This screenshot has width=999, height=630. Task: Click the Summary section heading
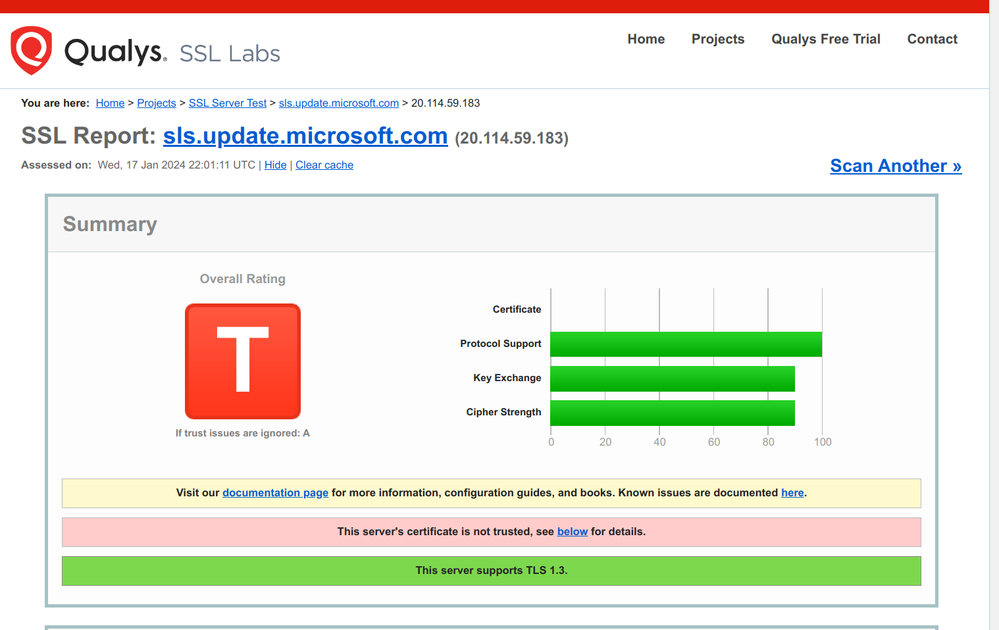(x=110, y=224)
